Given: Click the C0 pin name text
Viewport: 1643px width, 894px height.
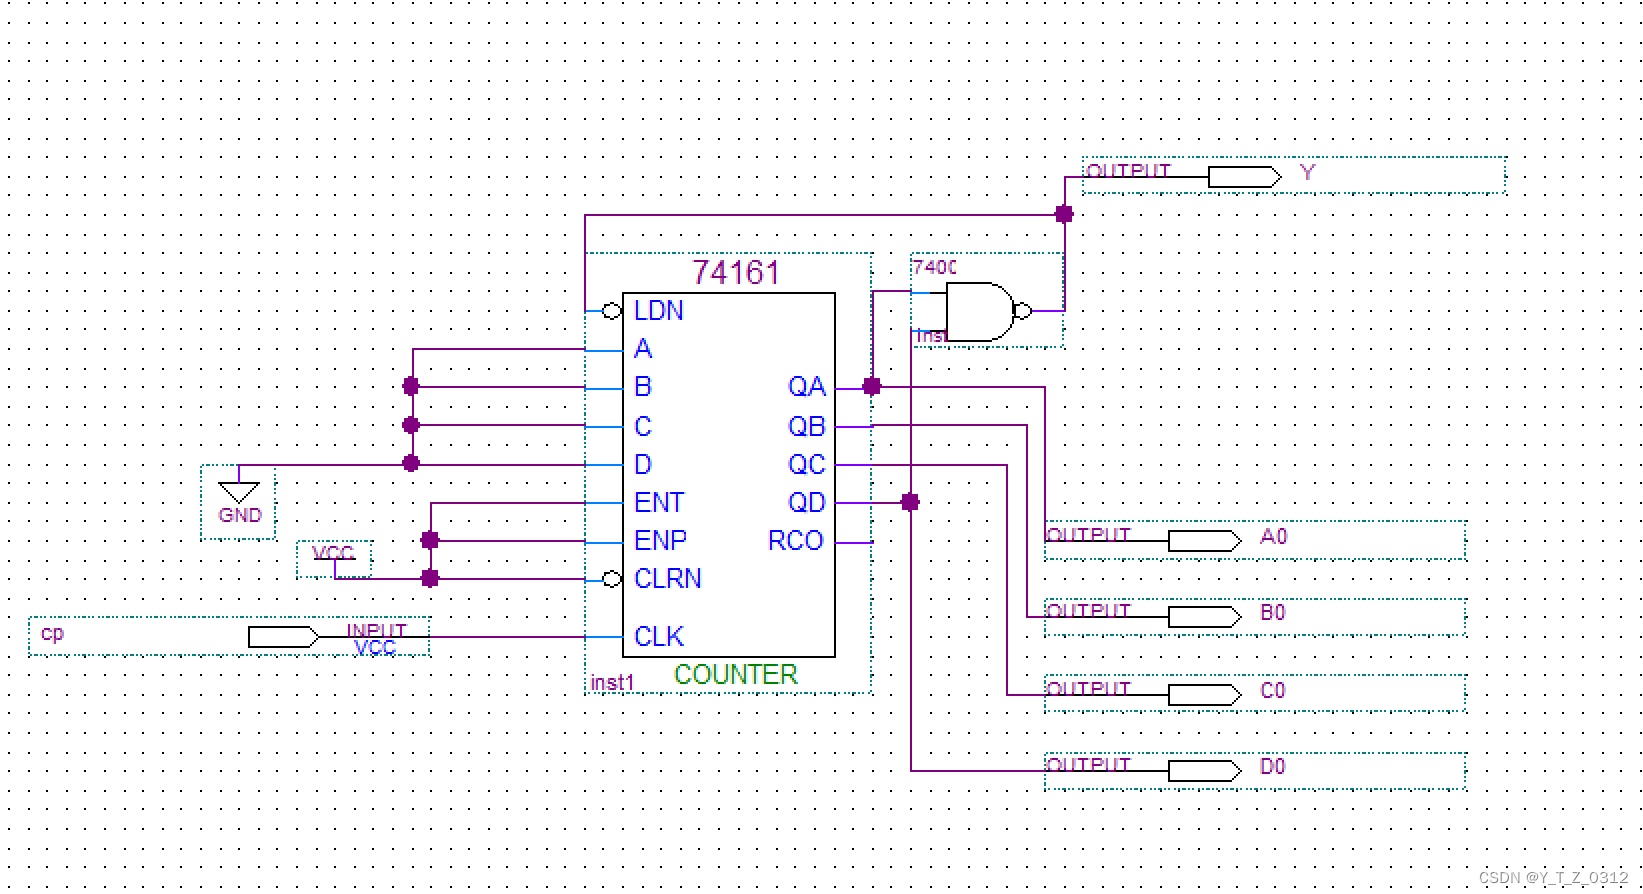Looking at the screenshot, I should (1273, 691).
